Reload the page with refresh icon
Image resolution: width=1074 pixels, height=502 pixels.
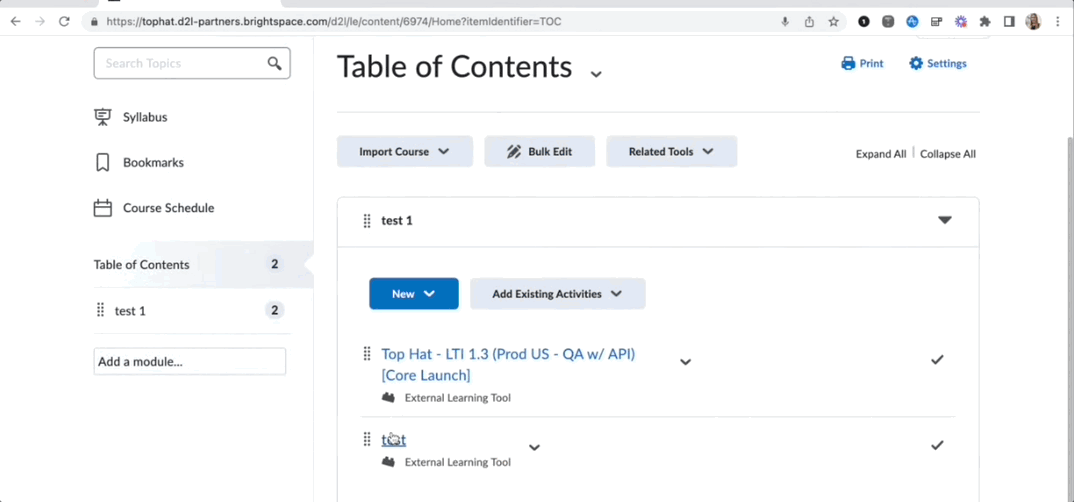coord(64,21)
